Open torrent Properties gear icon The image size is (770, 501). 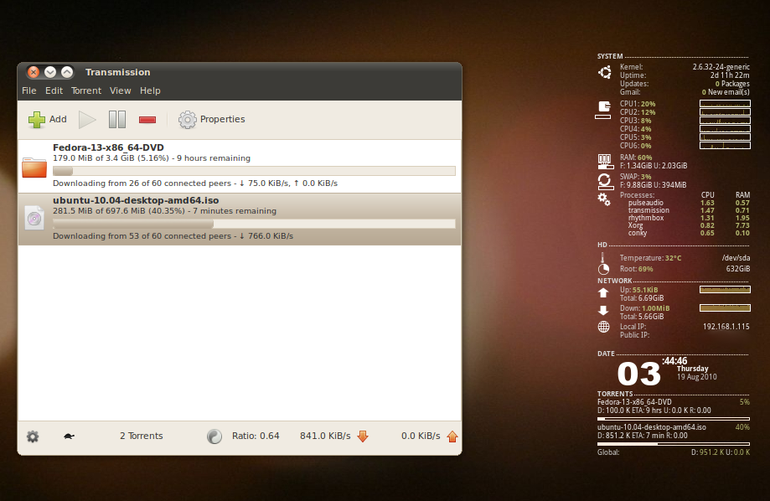[187, 119]
